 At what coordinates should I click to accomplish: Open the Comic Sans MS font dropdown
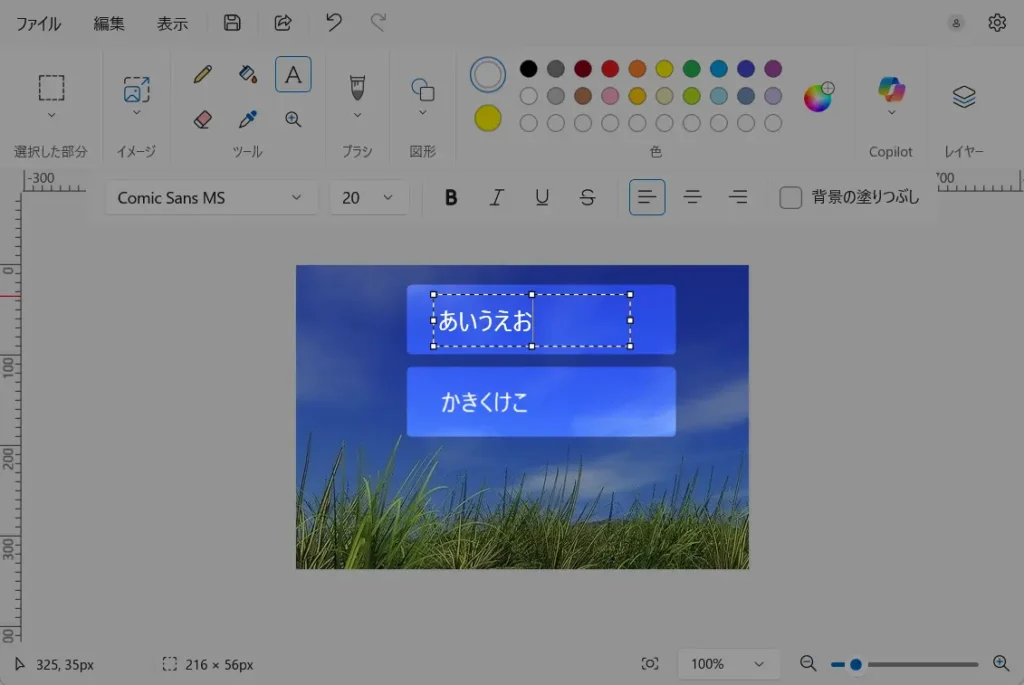click(x=210, y=197)
